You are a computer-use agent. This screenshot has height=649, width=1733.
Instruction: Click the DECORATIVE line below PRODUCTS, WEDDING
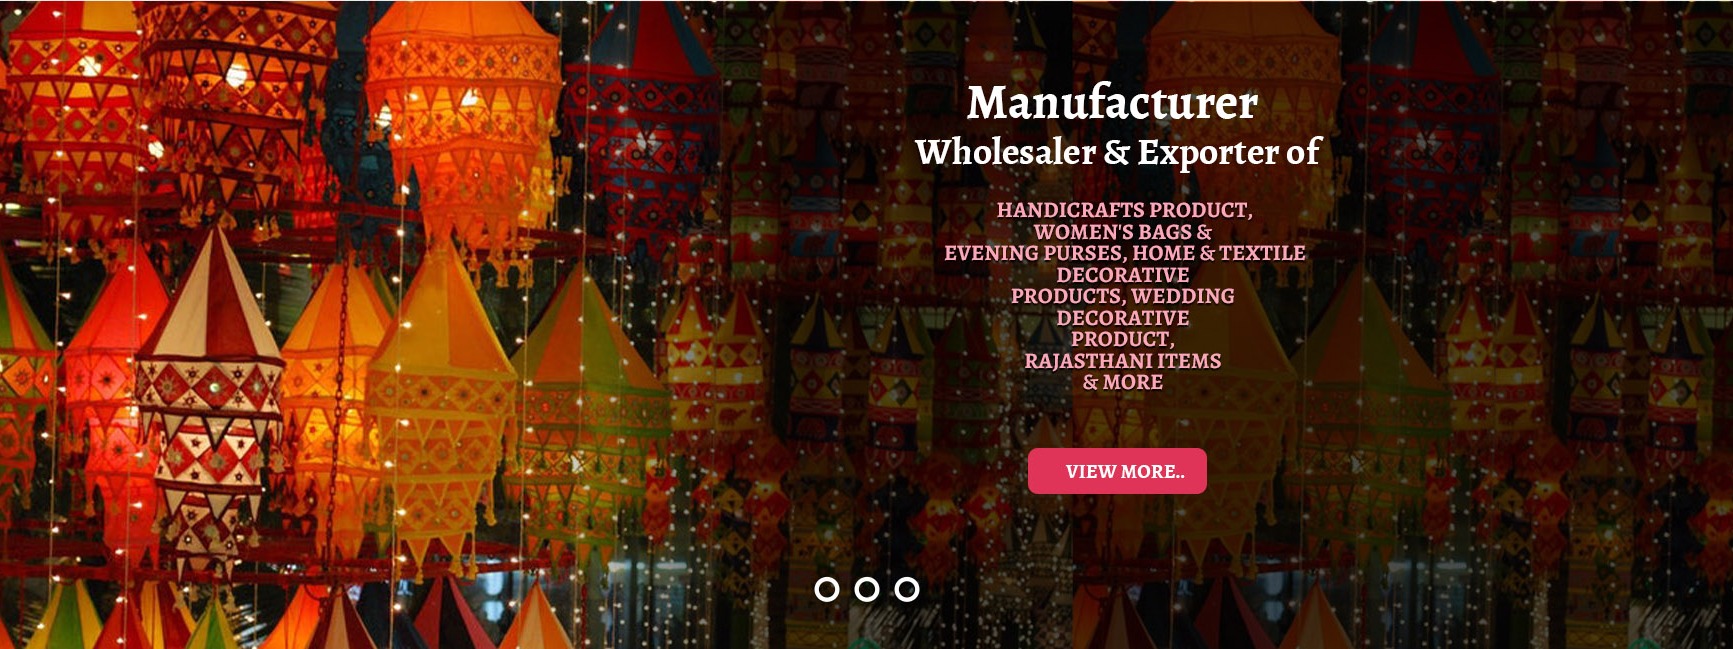pos(1122,318)
